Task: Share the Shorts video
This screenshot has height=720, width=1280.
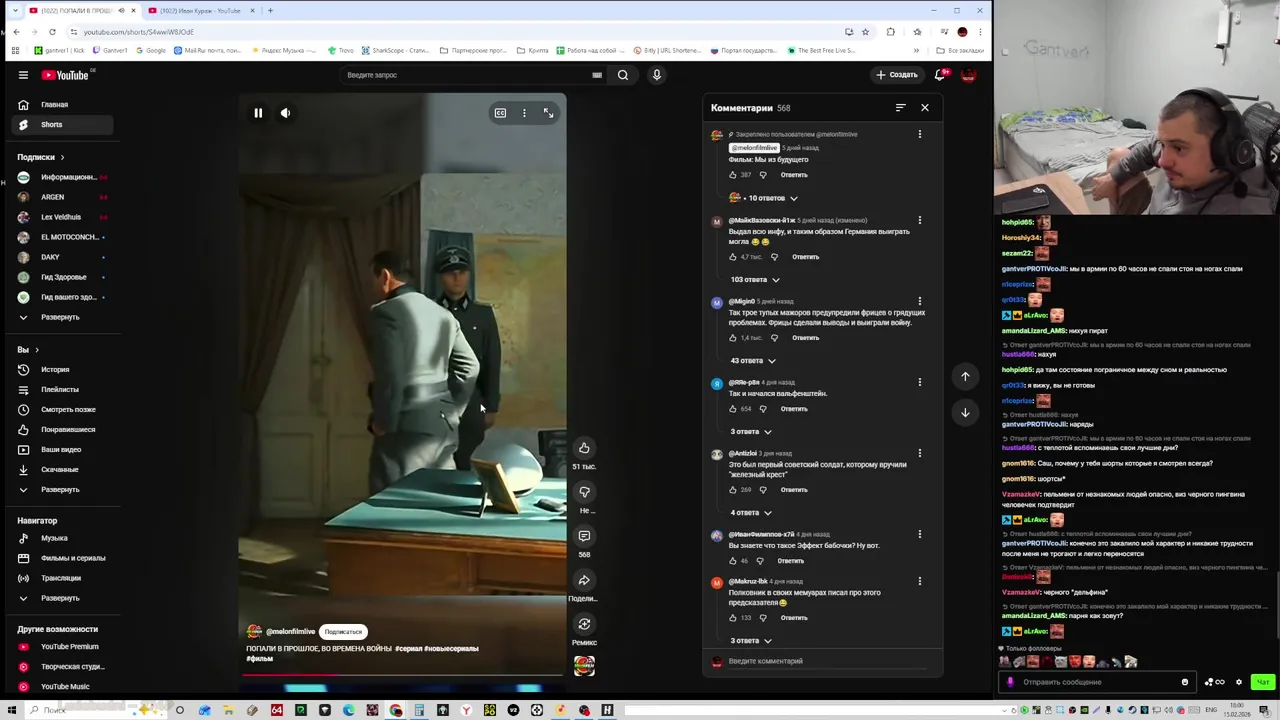Action: pos(584,580)
